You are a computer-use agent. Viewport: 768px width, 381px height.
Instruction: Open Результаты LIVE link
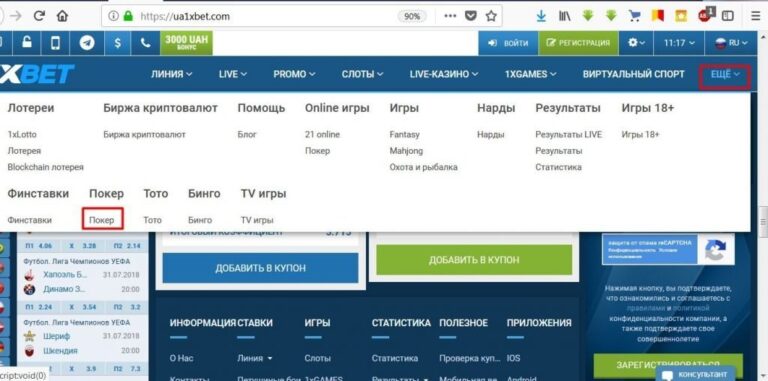click(x=569, y=134)
